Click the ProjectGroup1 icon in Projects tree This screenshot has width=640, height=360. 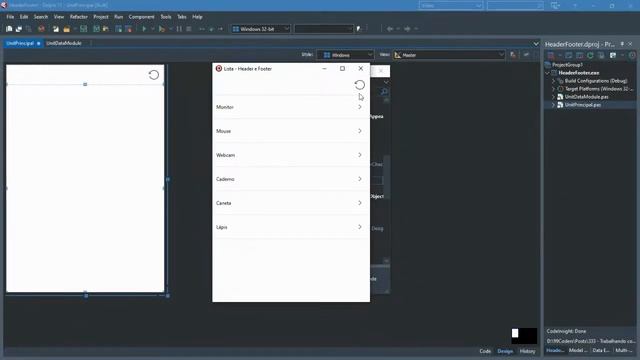pos(548,65)
